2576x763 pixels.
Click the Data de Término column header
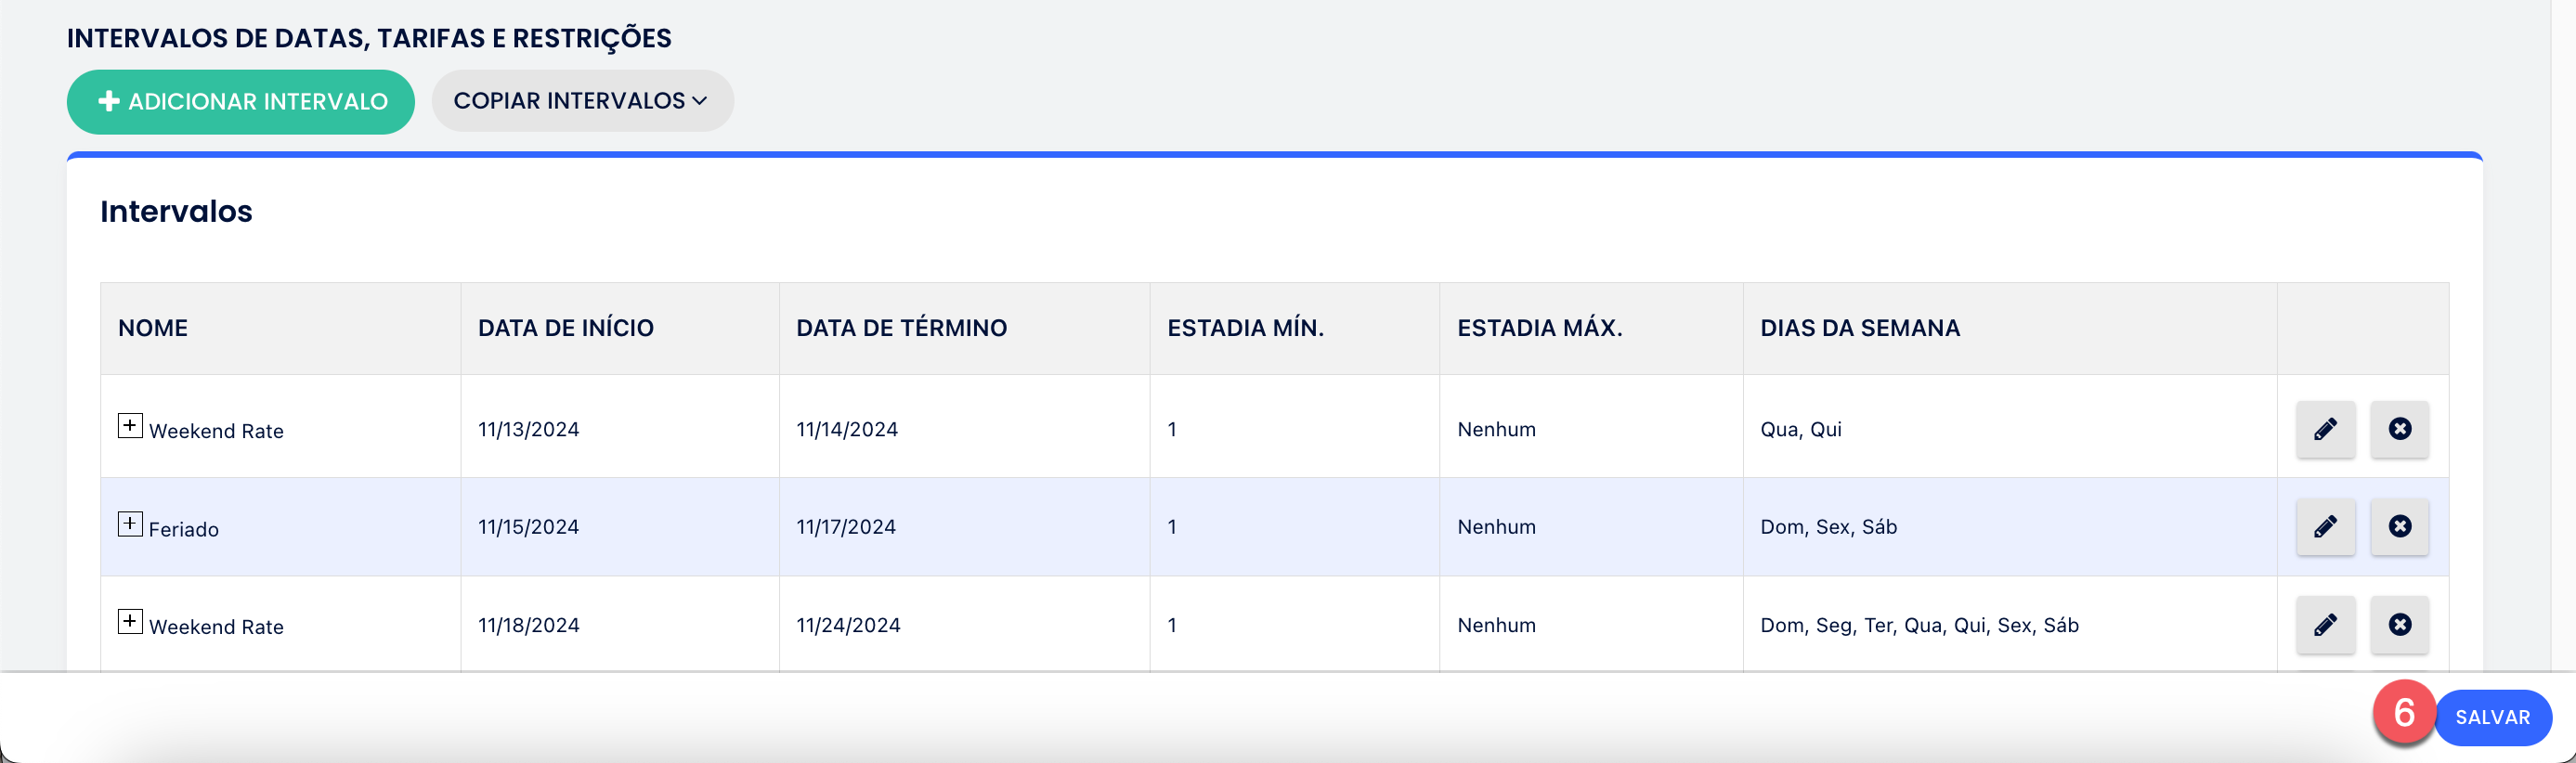(901, 328)
